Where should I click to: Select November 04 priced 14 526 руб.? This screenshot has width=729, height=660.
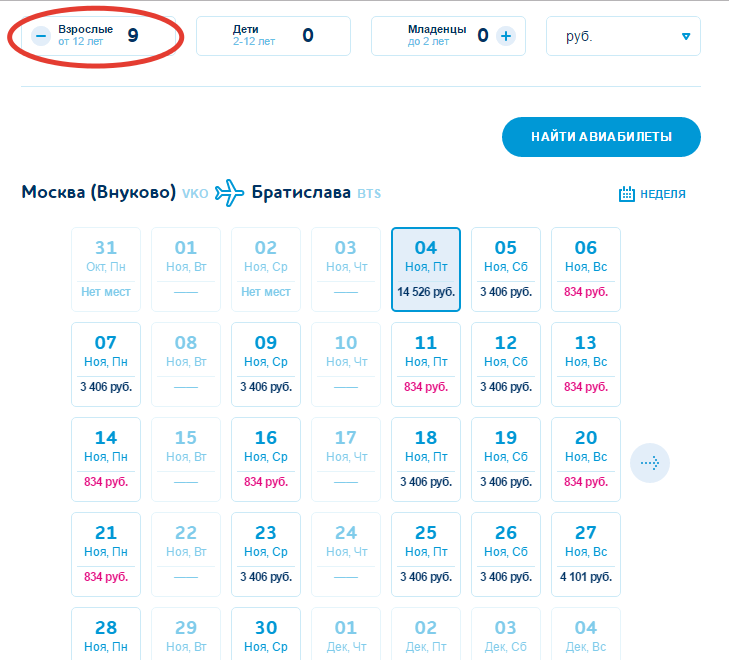pos(426,269)
